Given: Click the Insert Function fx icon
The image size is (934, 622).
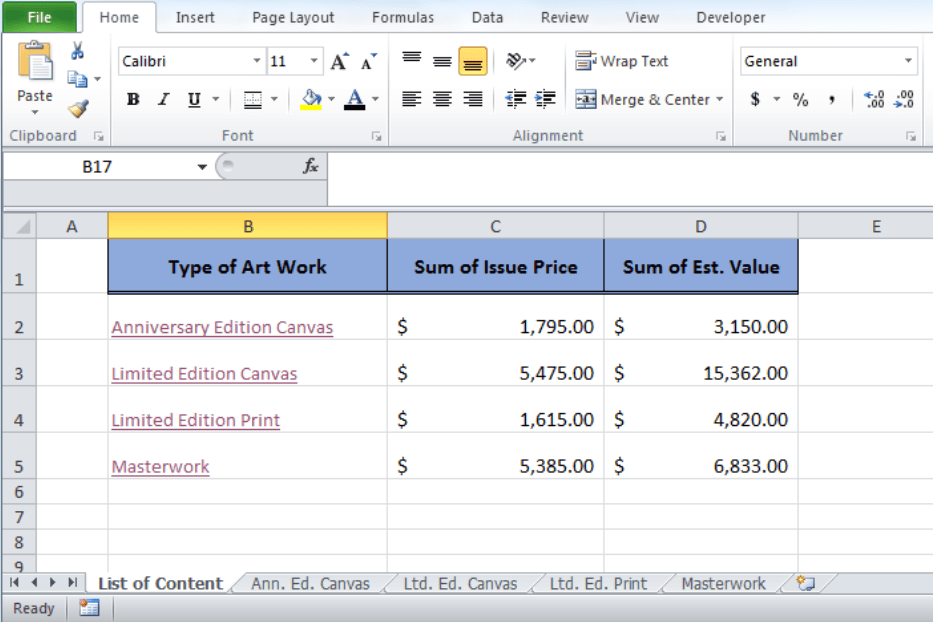Looking at the screenshot, I should point(310,166).
